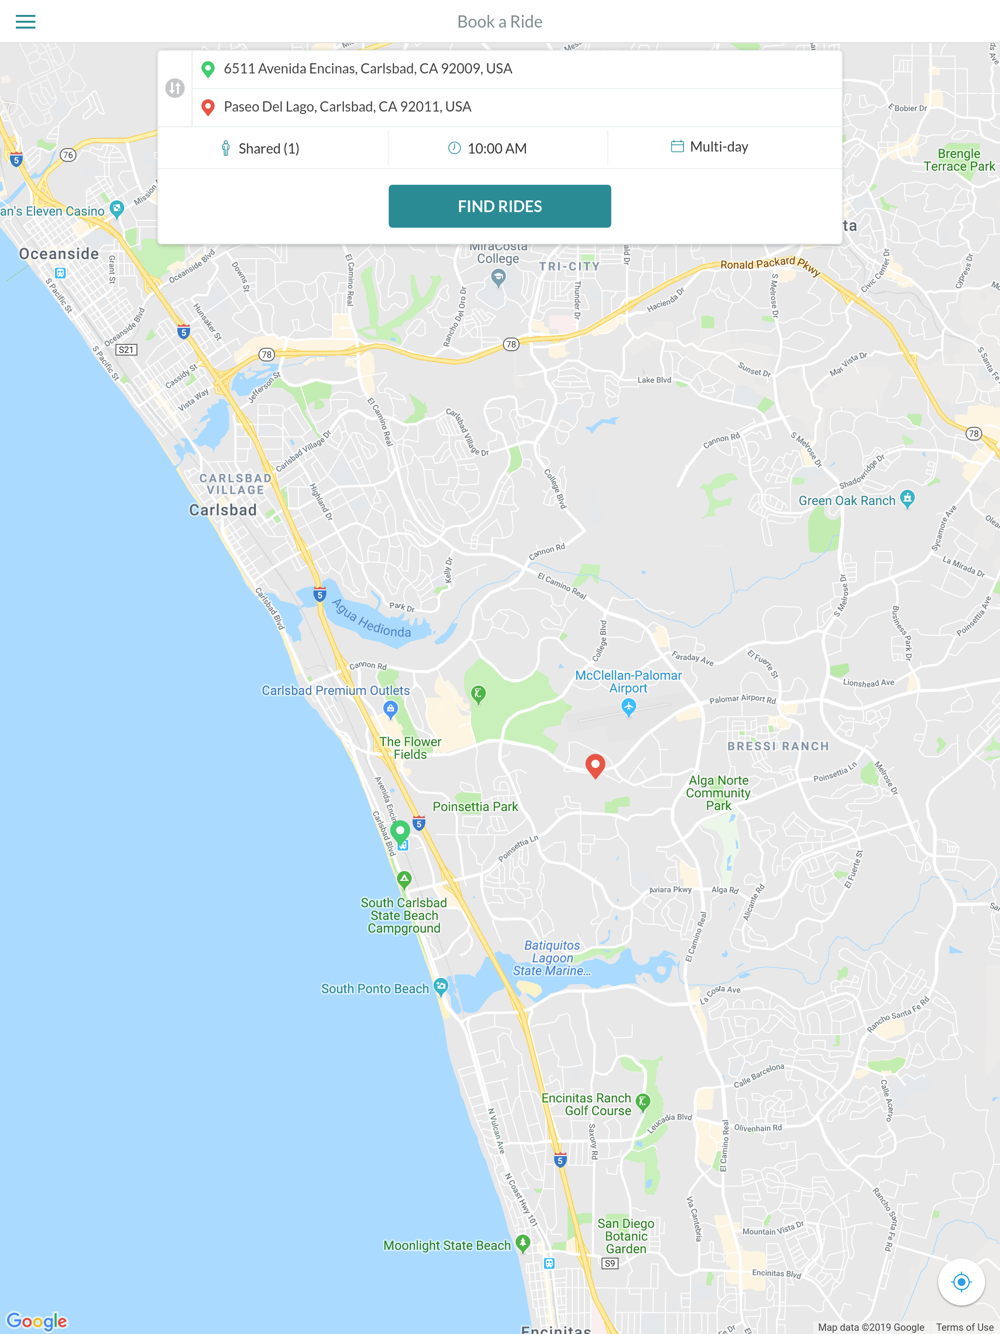Image resolution: width=1000 pixels, height=1334 pixels.
Task: Edit the pickup address 6511 Avenida Encinas
Action: coord(517,69)
